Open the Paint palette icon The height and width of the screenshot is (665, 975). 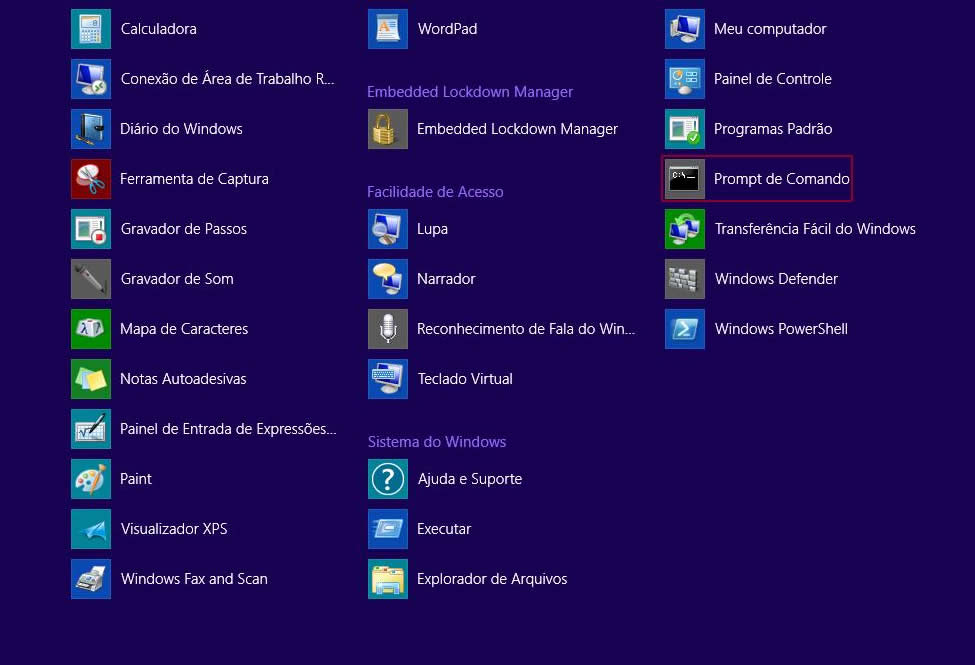pyautogui.click(x=91, y=479)
